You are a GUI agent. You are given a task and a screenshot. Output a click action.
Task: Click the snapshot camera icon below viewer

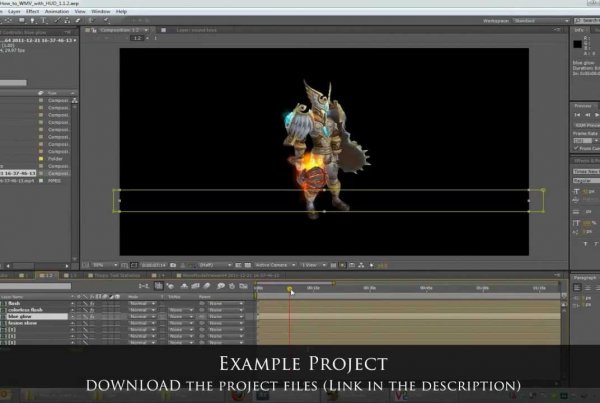tap(173, 265)
